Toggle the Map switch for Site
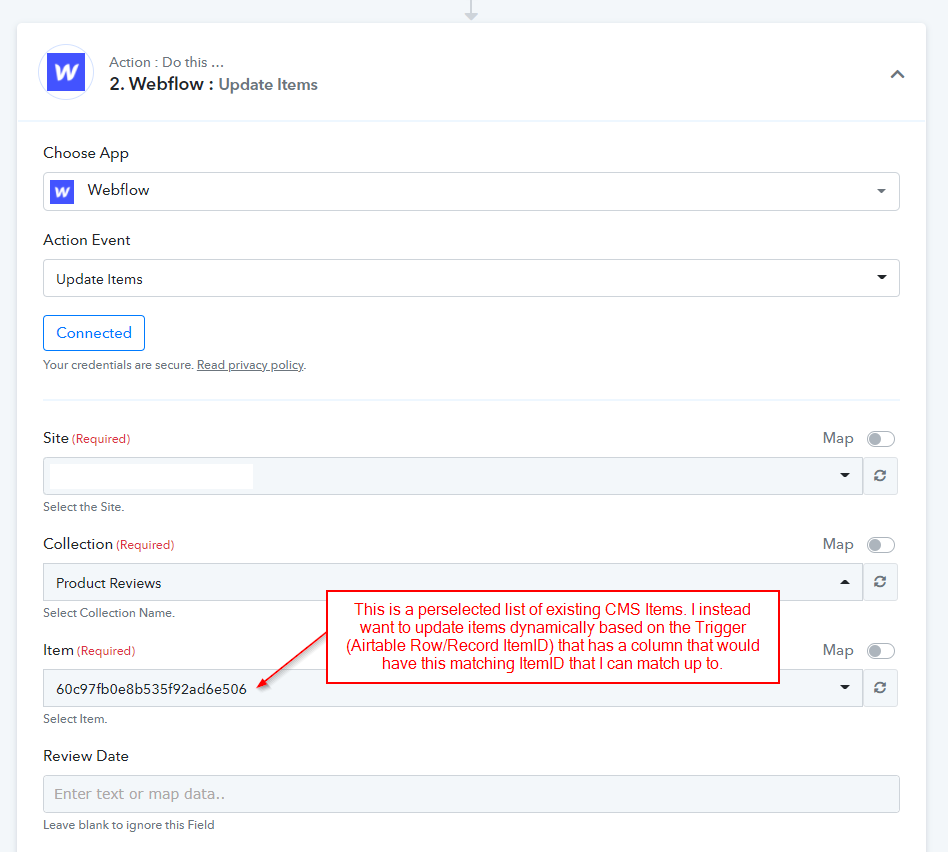Image resolution: width=948 pixels, height=852 pixels. [x=880, y=438]
